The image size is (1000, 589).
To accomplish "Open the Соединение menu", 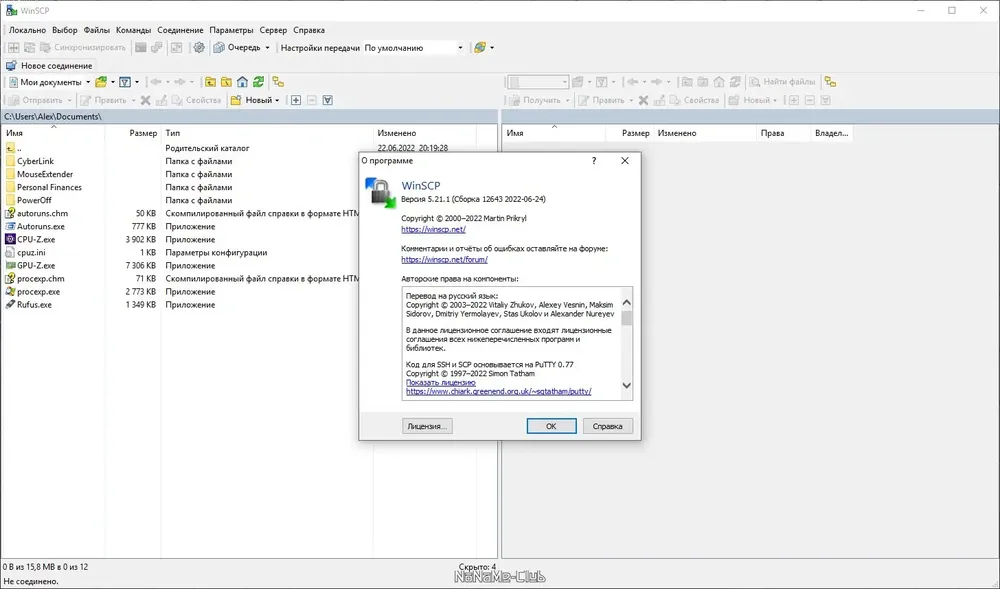I will tap(180, 30).
